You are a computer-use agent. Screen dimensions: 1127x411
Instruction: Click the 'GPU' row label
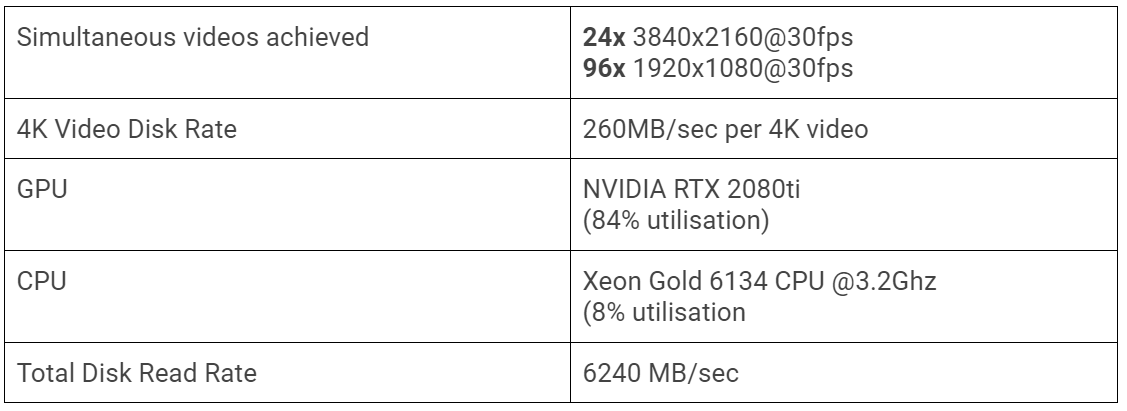[x=42, y=189]
